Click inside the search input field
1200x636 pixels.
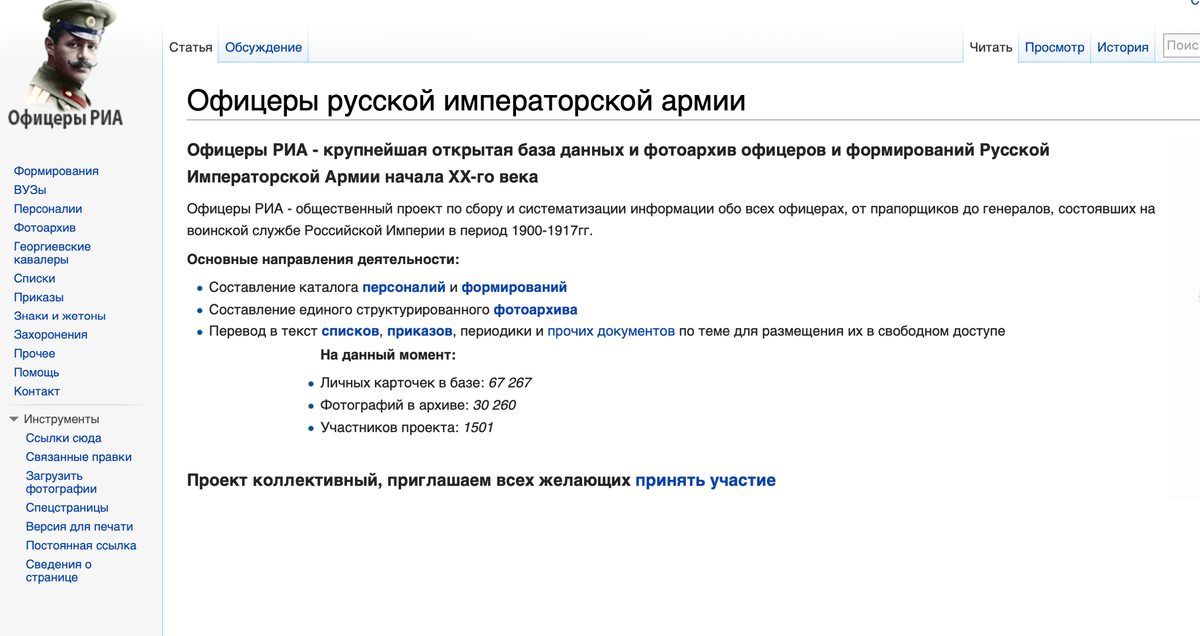coord(1184,44)
